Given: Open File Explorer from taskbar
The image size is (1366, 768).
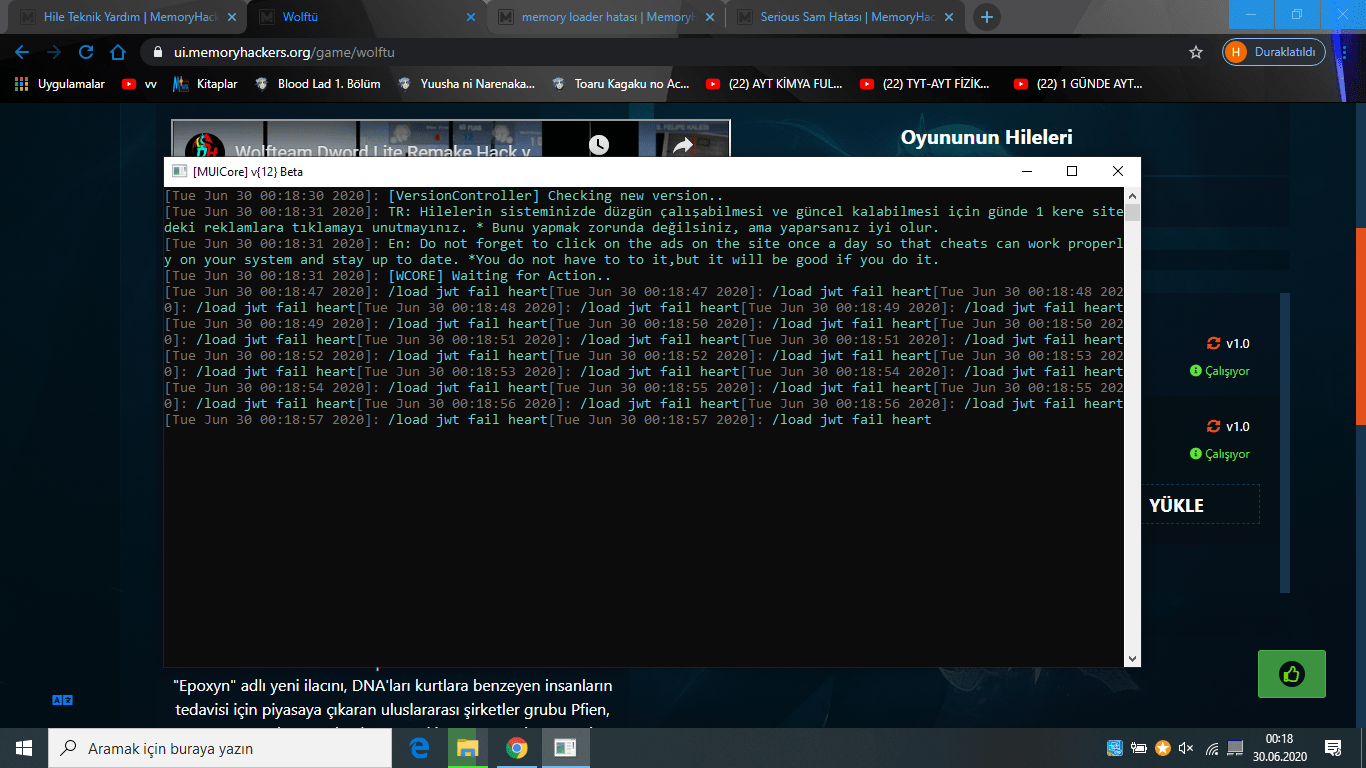Looking at the screenshot, I should pyautogui.click(x=468, y=748).
